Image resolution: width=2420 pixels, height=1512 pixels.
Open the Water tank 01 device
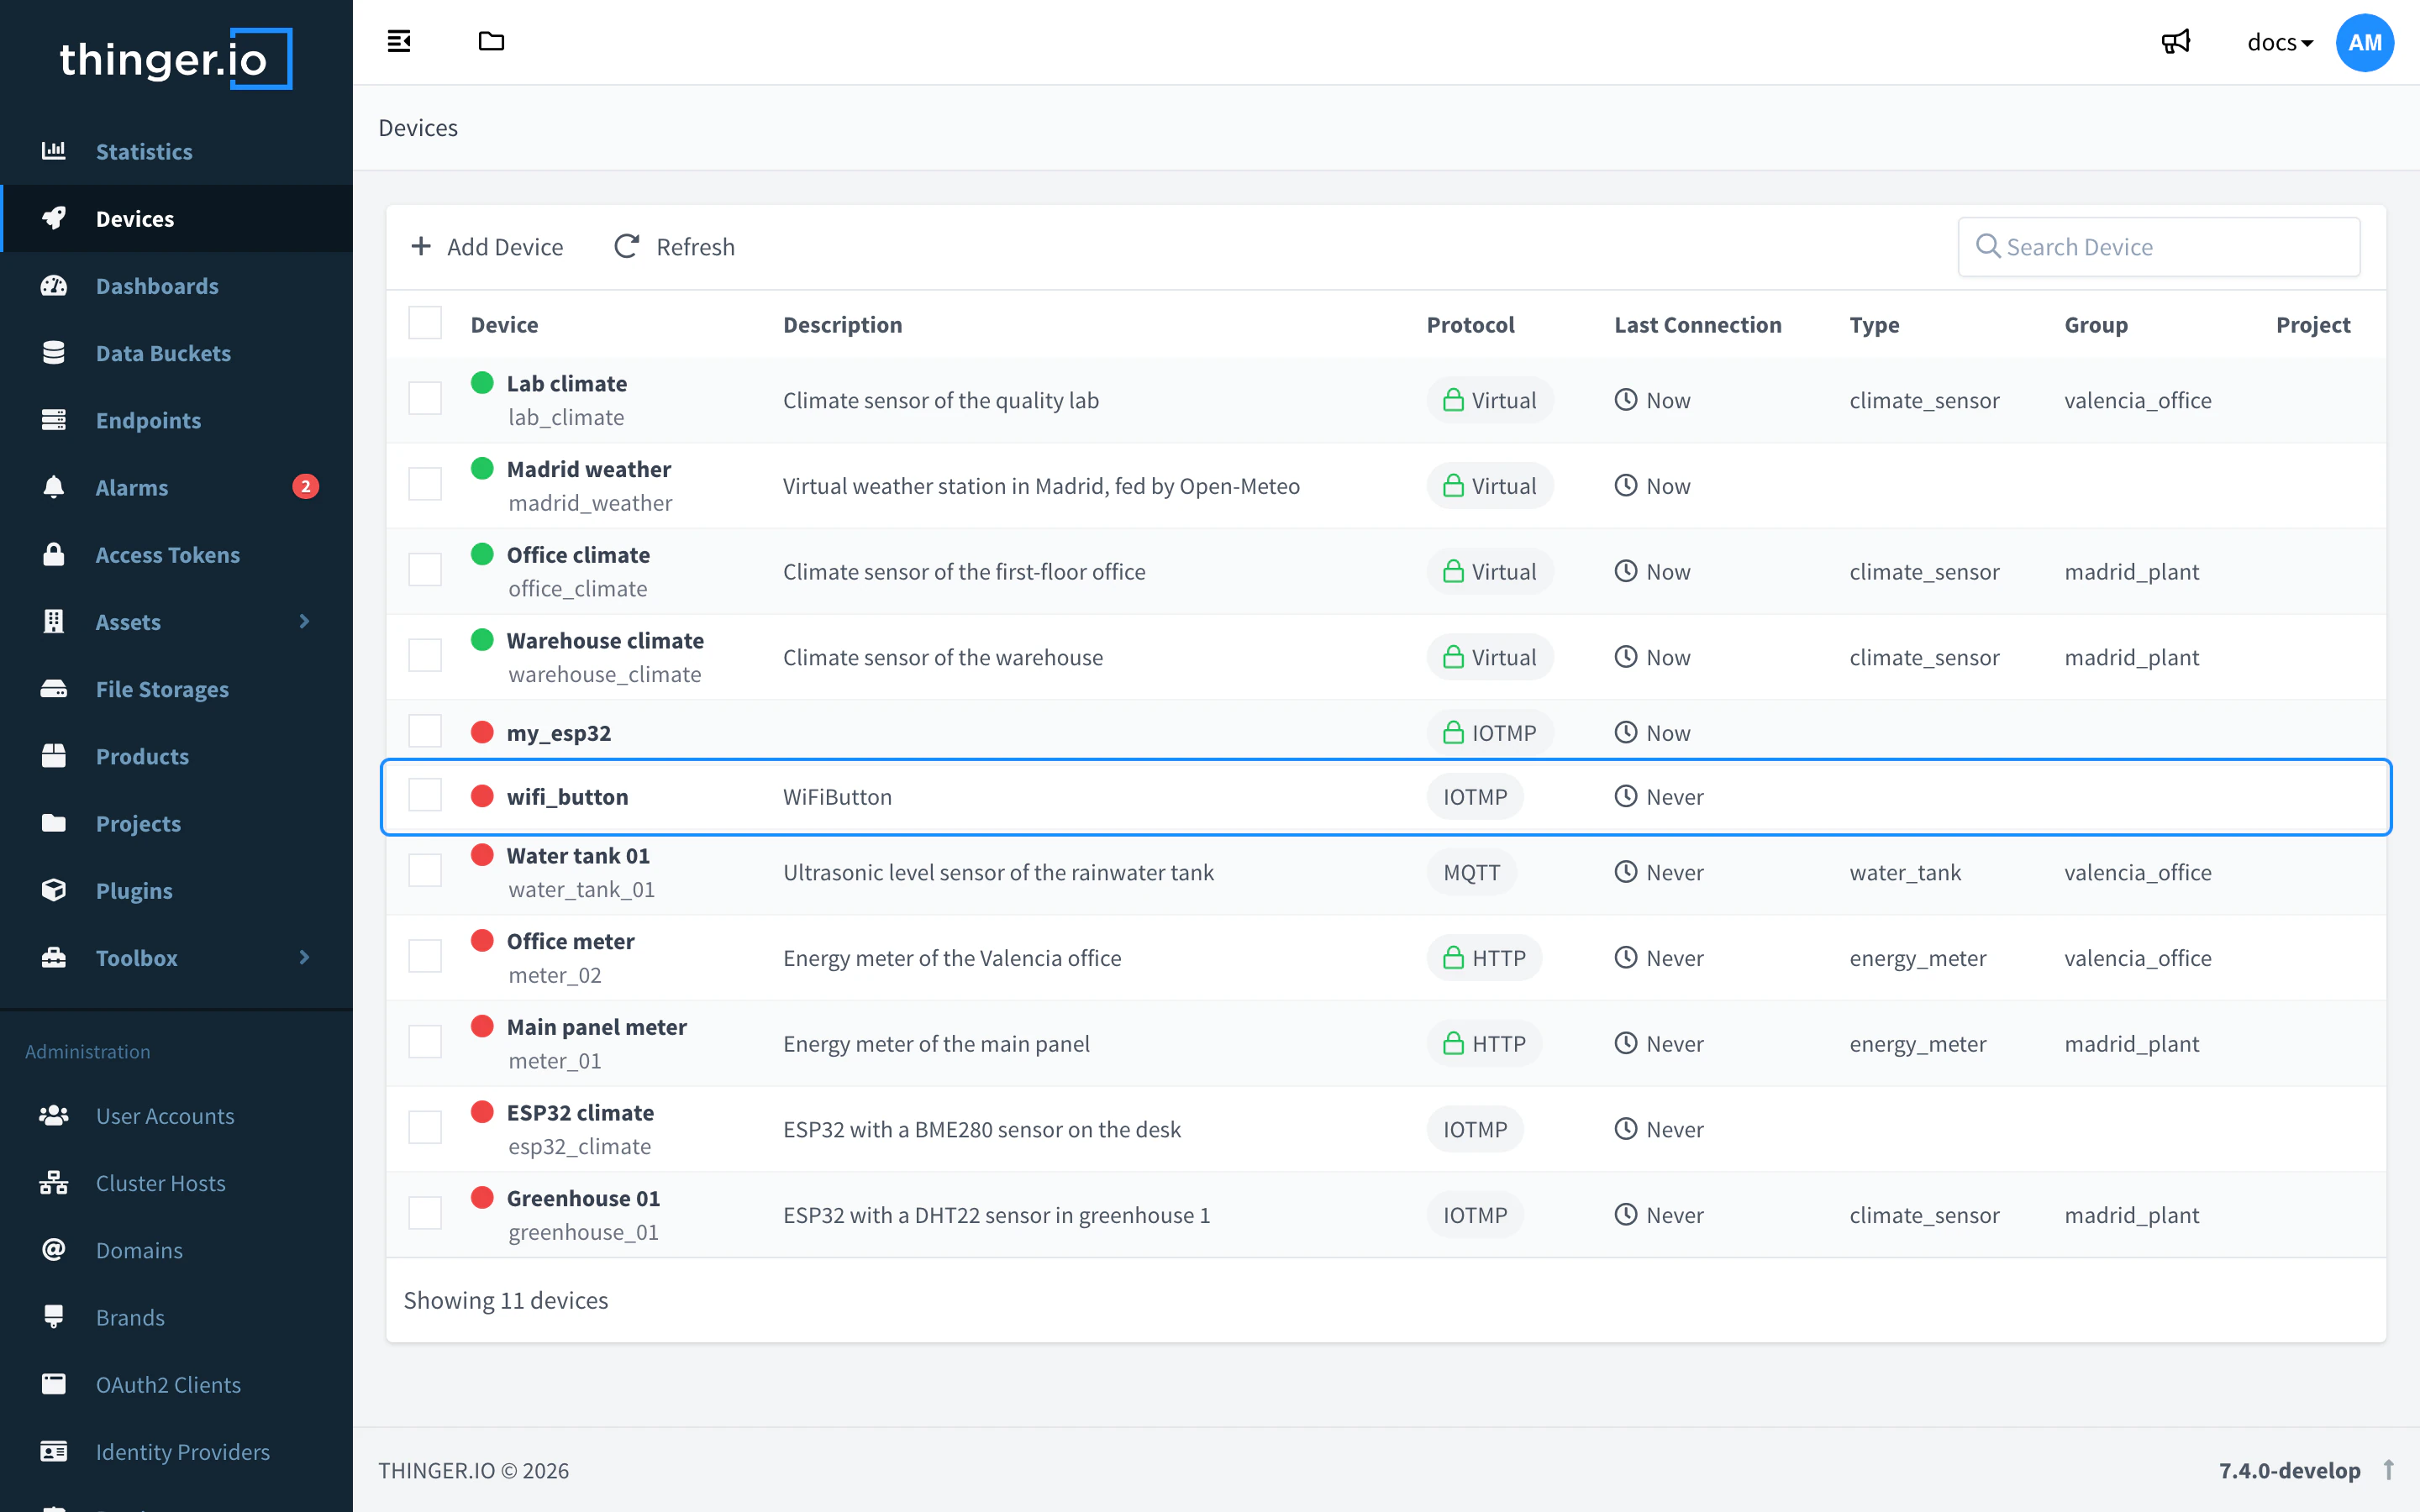click(578, 856)
